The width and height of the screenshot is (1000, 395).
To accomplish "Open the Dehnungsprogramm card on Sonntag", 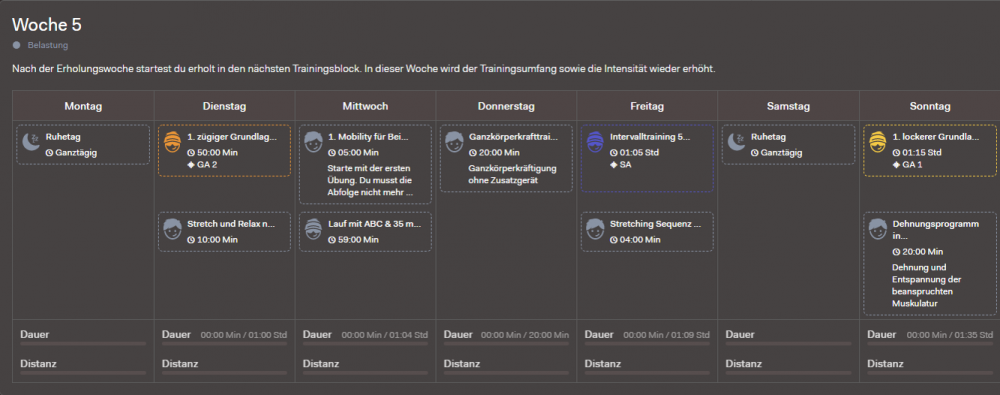I will pyautogui.click(x=930, y=264).
